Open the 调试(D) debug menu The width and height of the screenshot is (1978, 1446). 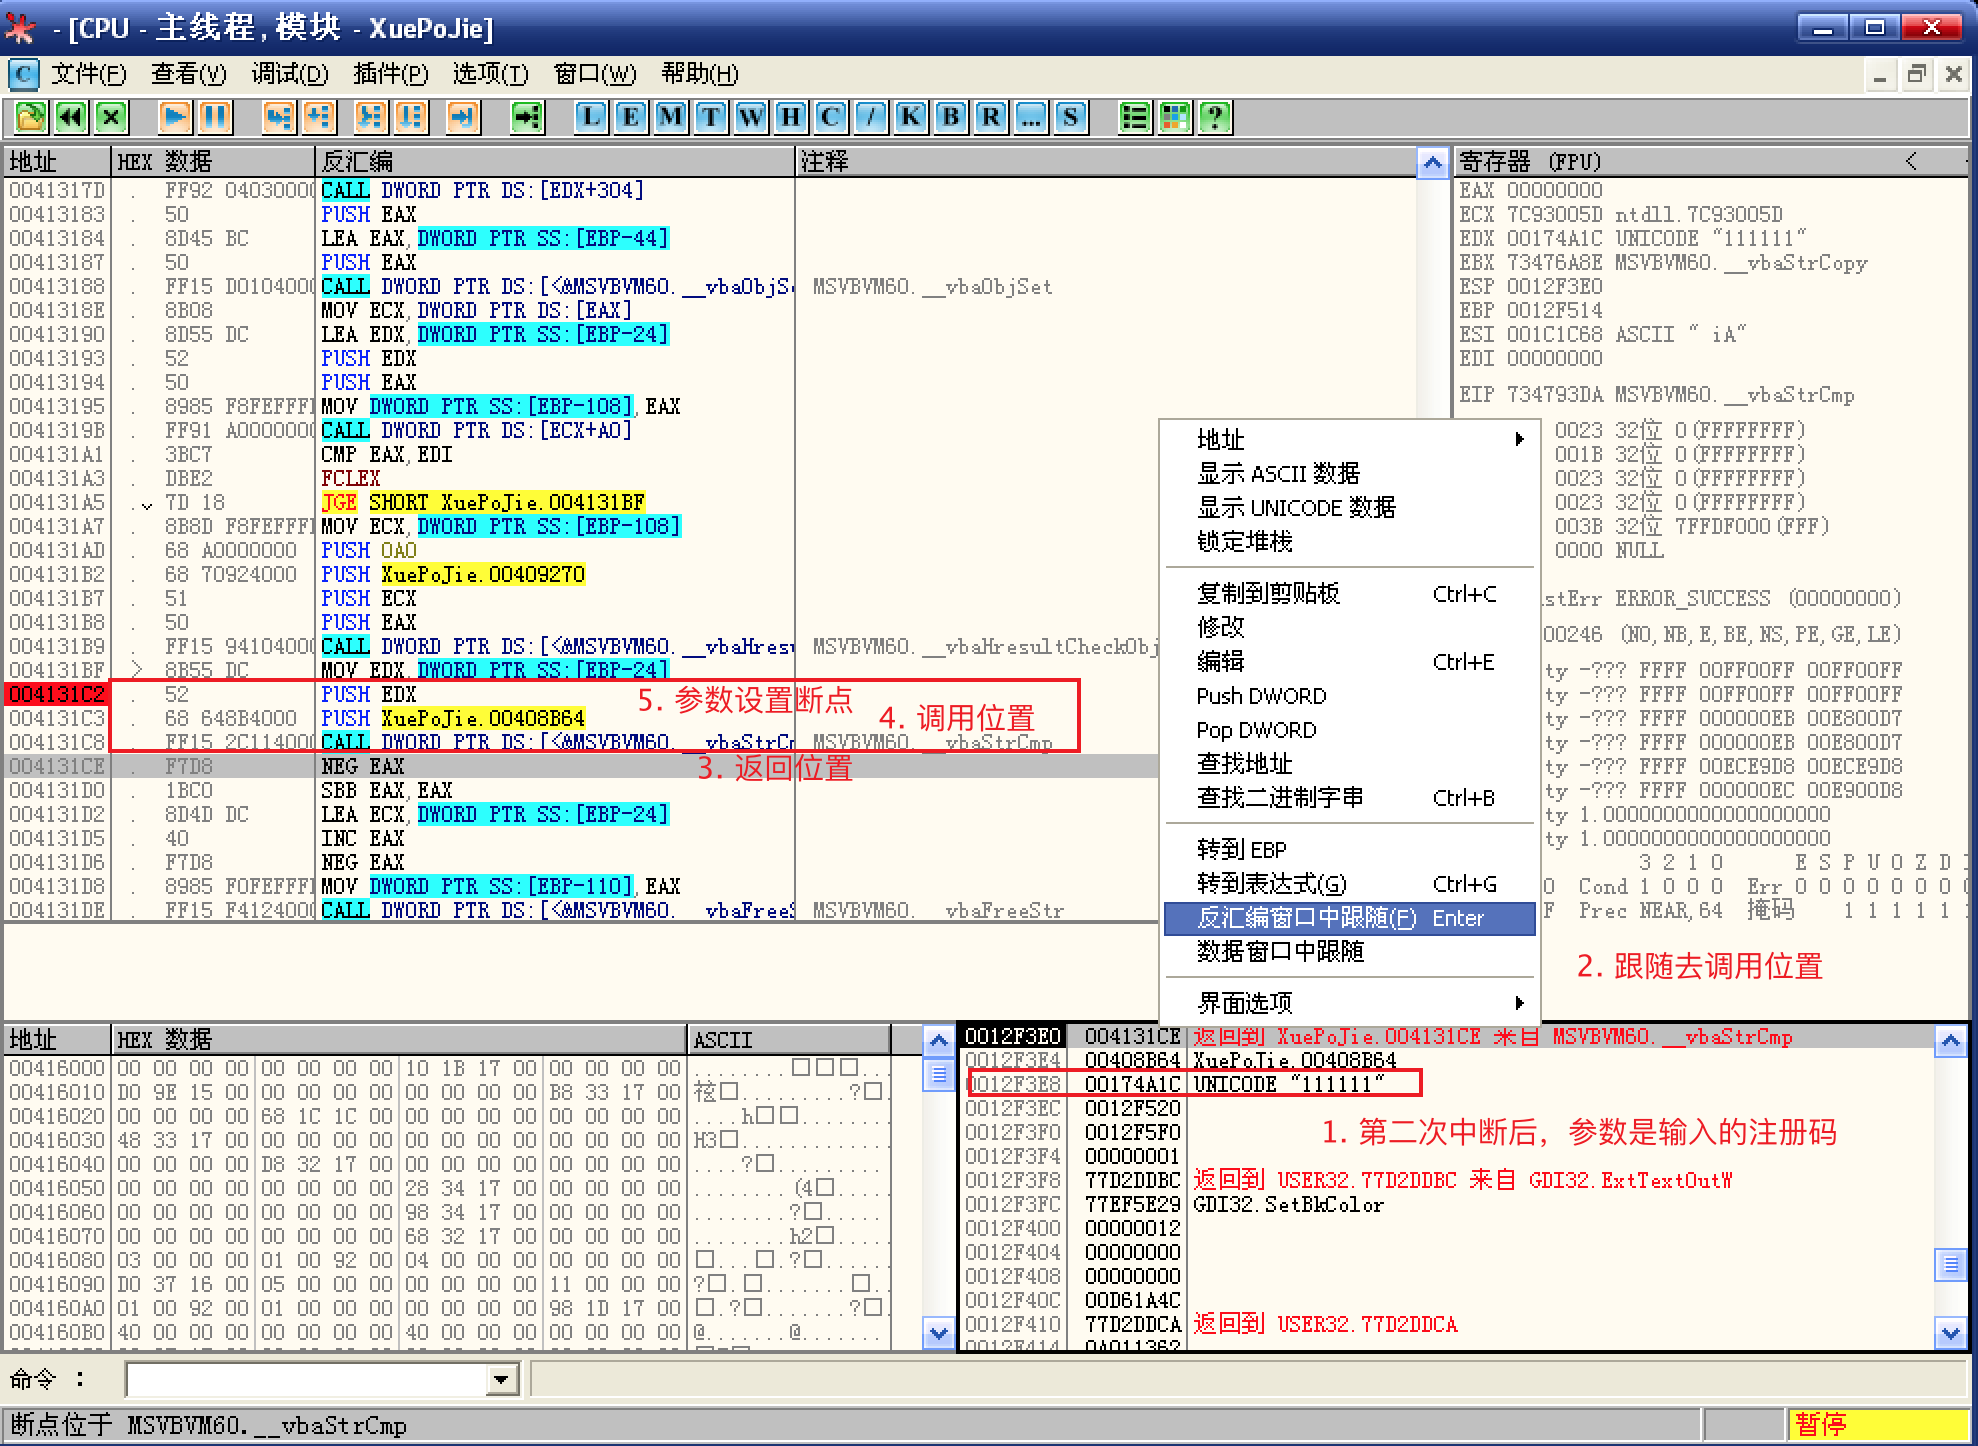(290, 74)
